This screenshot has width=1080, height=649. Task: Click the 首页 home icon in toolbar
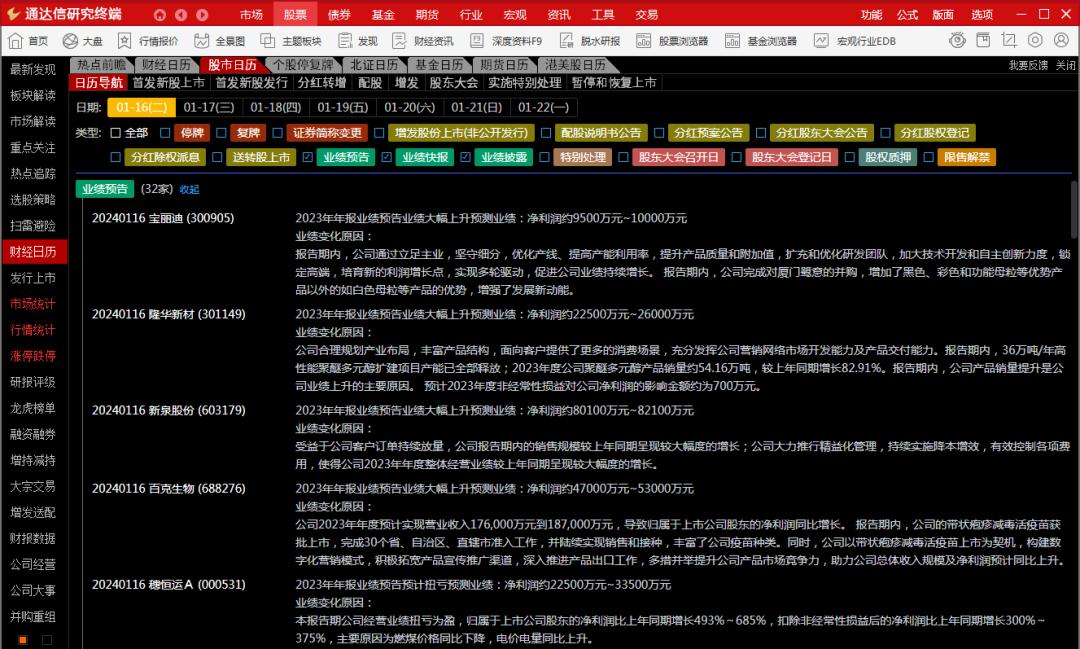(15, 41)
